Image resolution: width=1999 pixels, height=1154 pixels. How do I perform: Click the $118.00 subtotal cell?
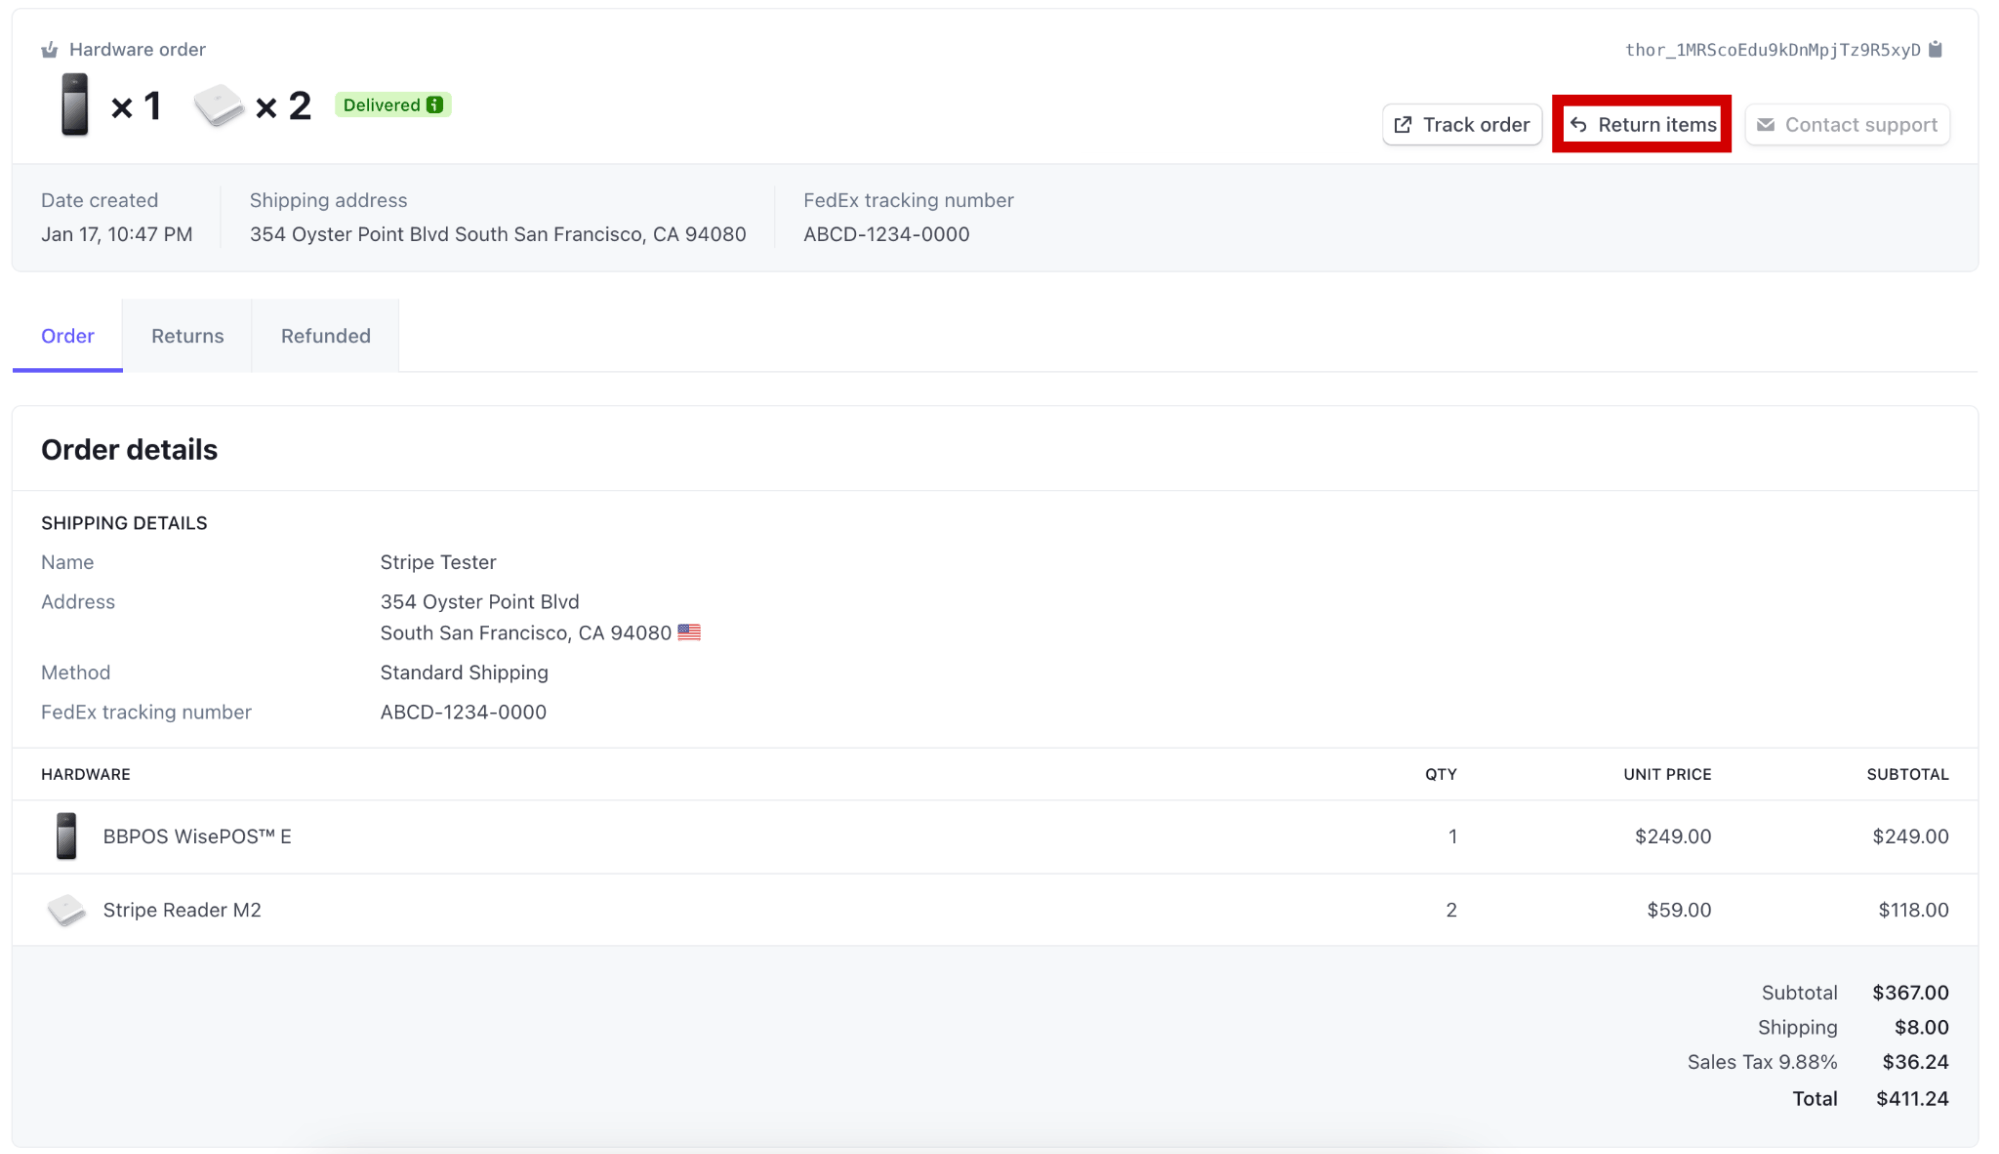click(1913, 910)
